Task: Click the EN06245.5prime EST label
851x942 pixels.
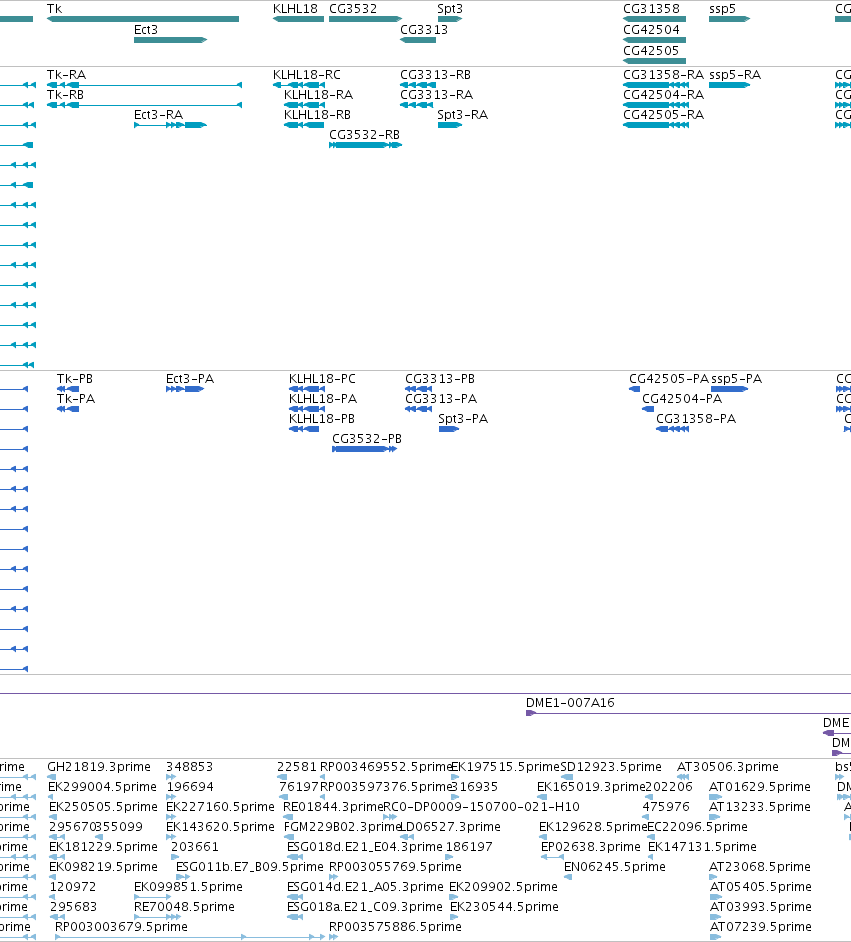Action: [614, 867]
